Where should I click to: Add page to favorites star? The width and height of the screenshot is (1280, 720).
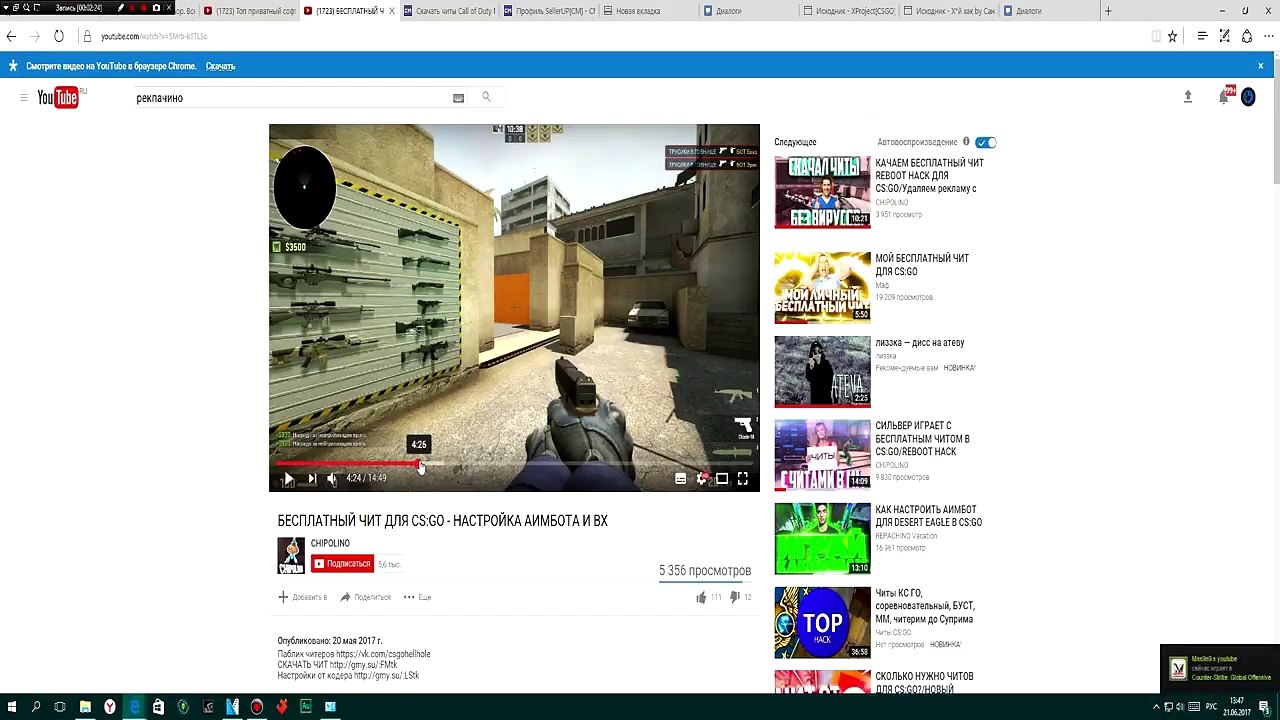[x=1172, y=36]
